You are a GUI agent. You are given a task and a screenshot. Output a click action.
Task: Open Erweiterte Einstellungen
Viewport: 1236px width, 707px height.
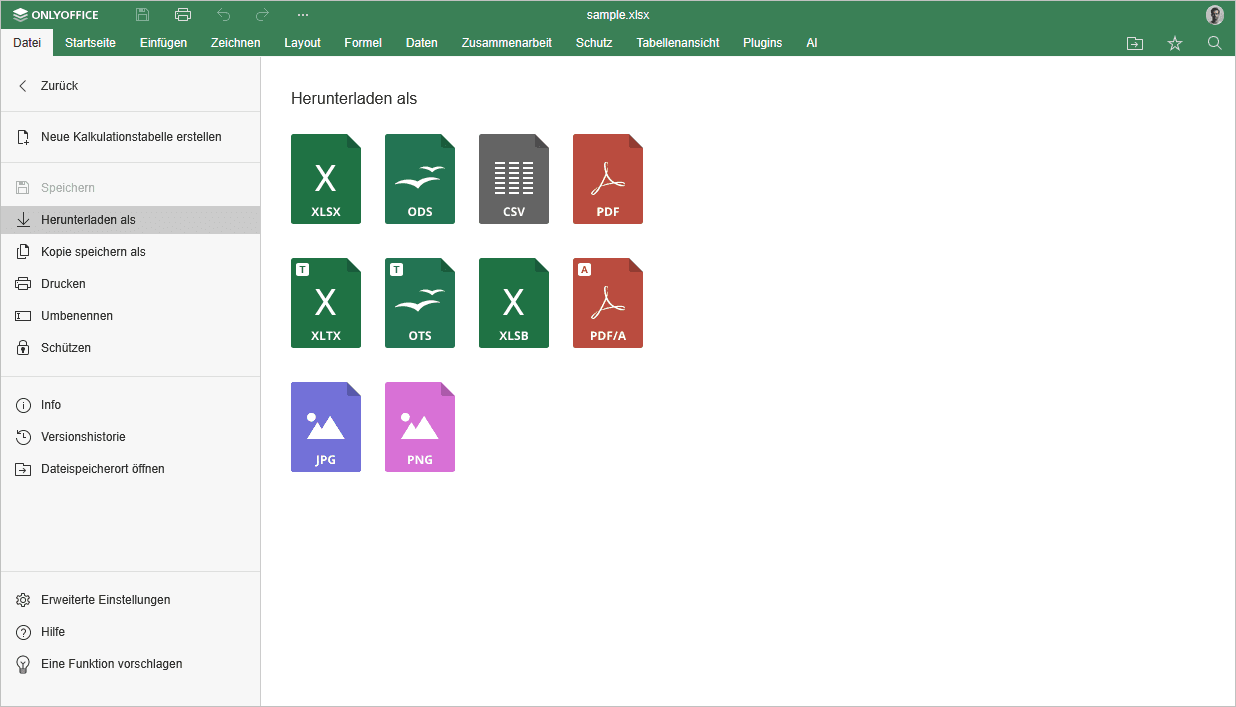105,600
